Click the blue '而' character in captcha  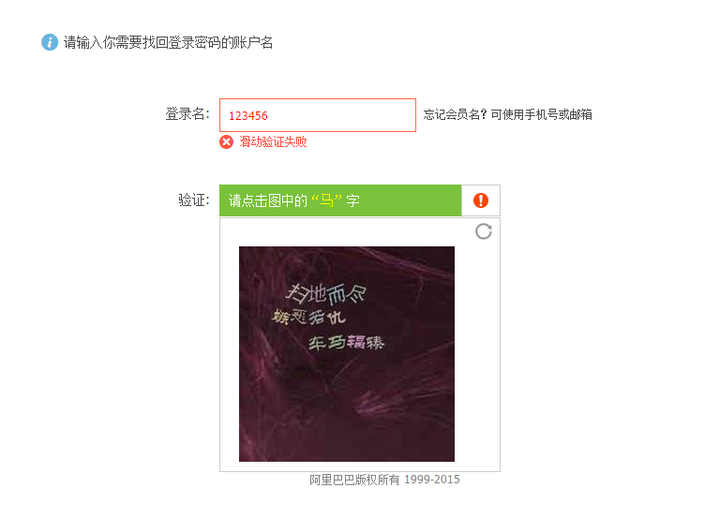point(337,295)
